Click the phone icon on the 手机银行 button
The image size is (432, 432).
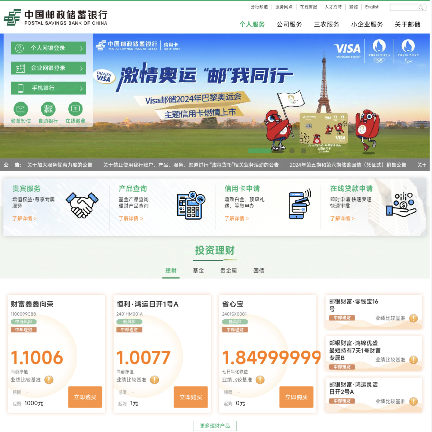[20, 88]
